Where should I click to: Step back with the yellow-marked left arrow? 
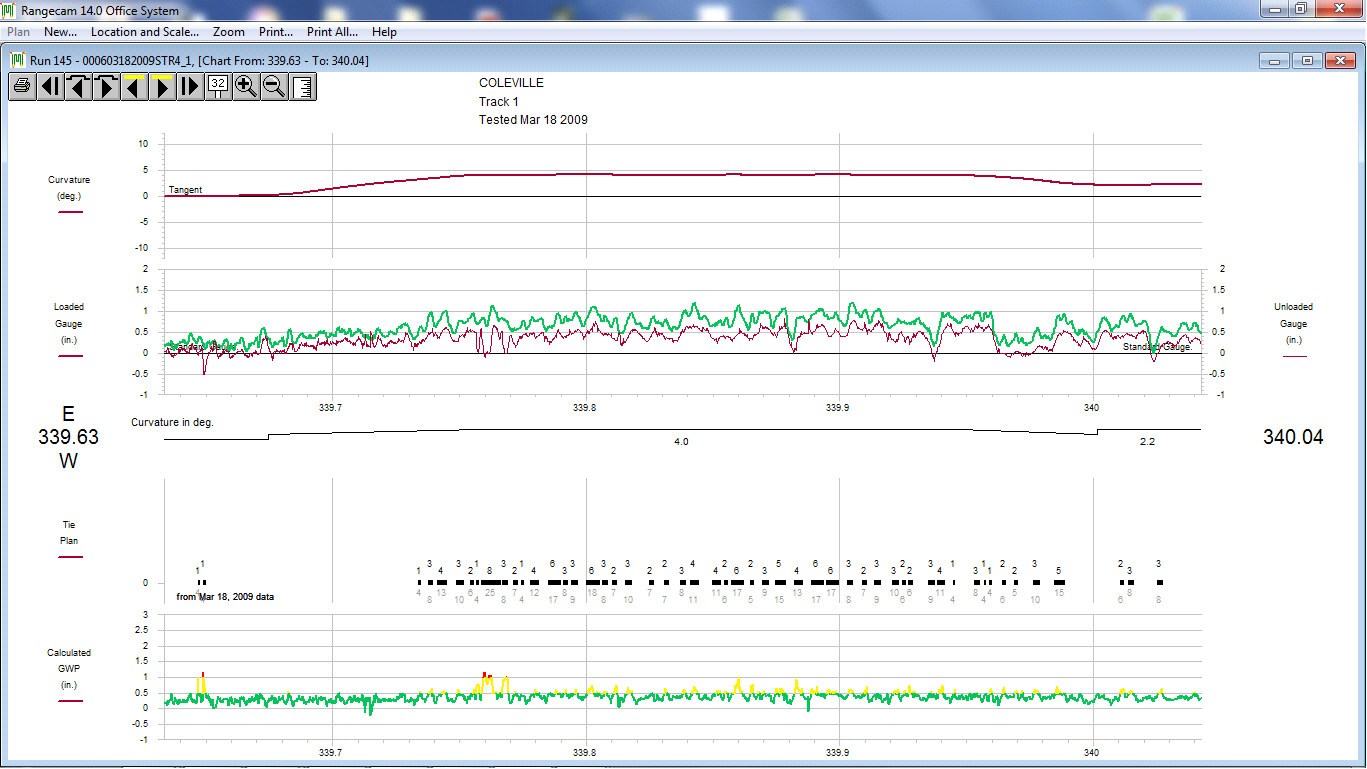[x=134, y=87]
